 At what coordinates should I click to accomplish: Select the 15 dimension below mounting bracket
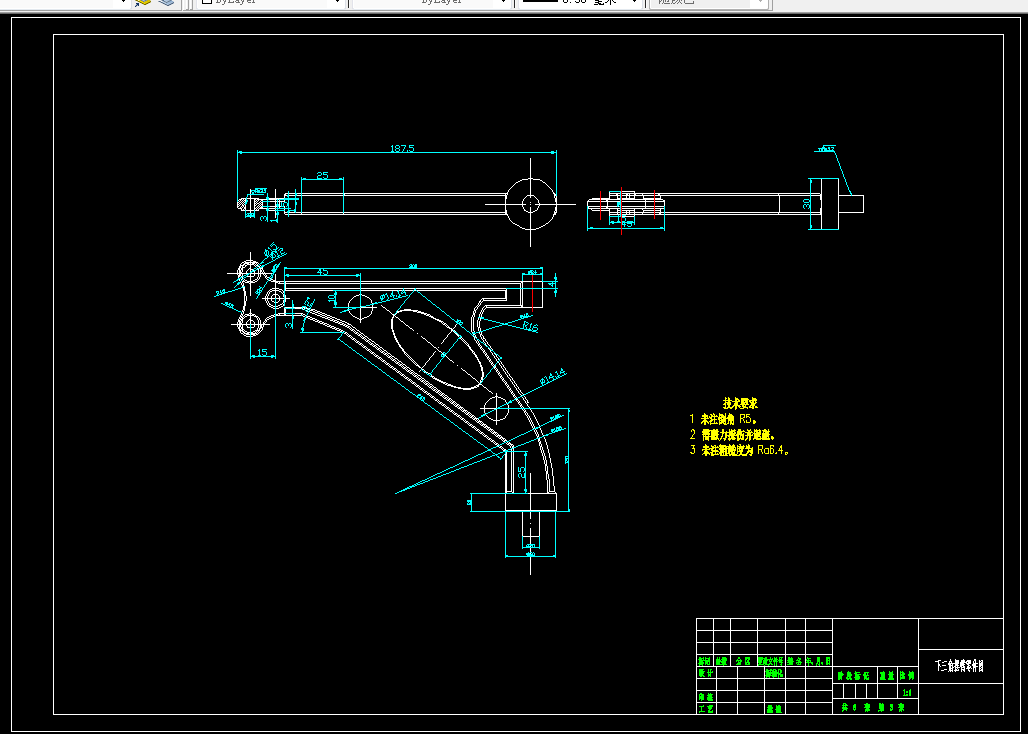[x=262, y=353]
